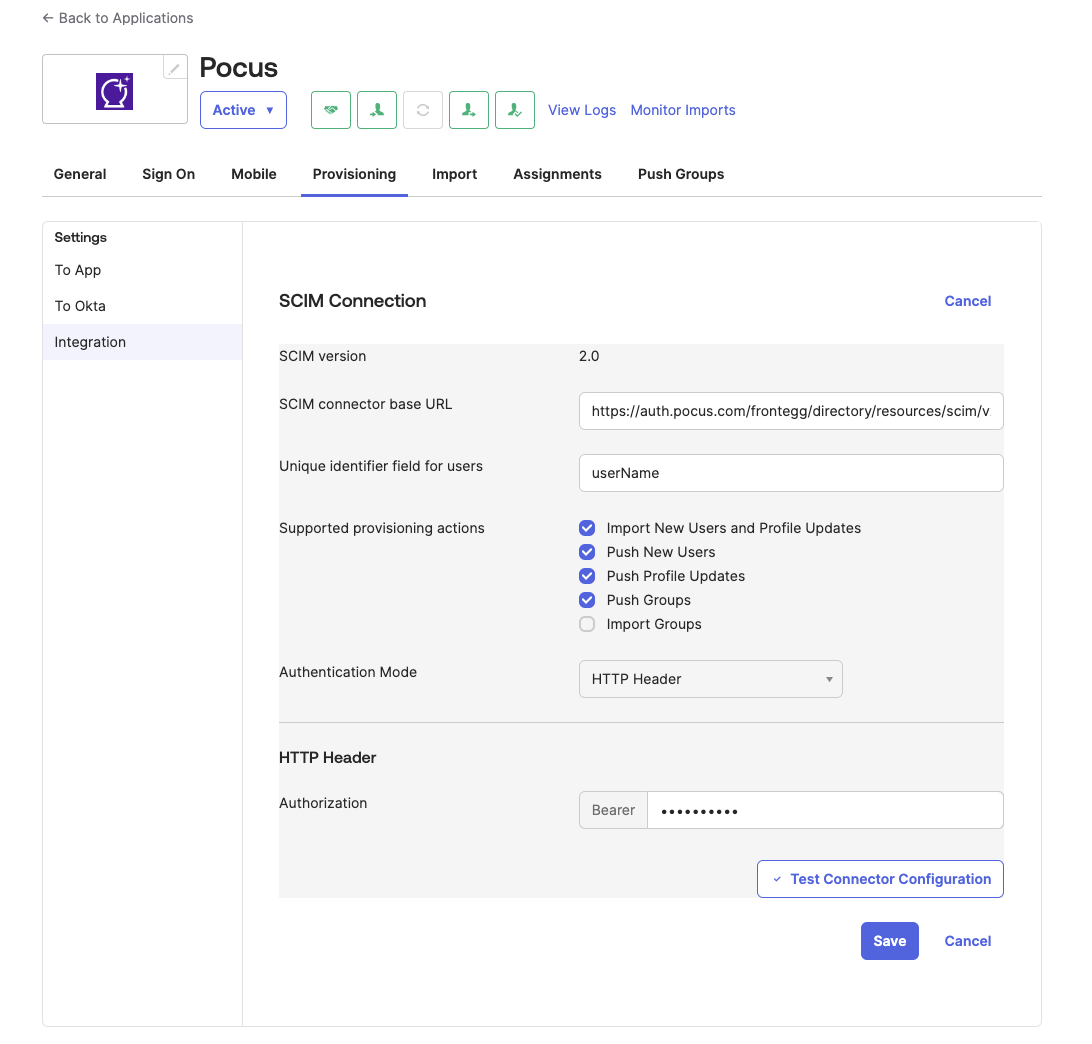This screenshot has height=1044, width=1092.
Task: Select To Okta in Settings sidebar
Action: [x=142, y=306]
